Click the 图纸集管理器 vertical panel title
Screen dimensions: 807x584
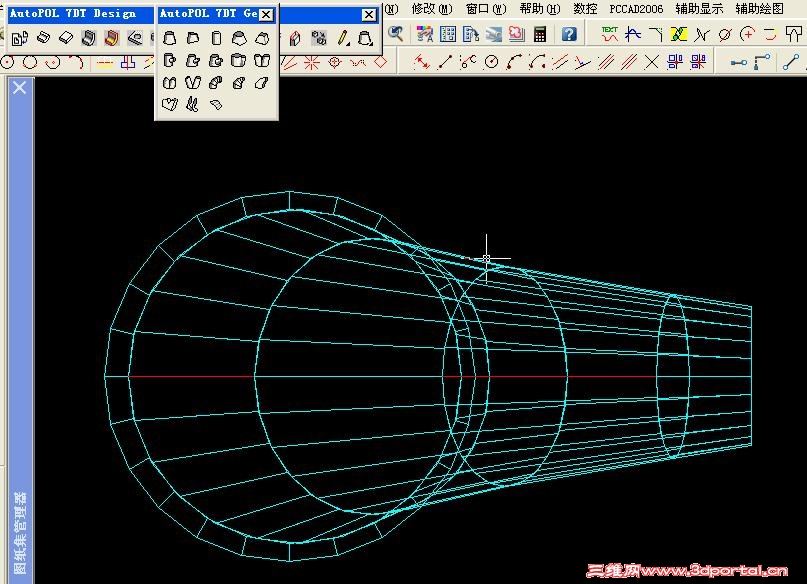(x=20, y=533)
